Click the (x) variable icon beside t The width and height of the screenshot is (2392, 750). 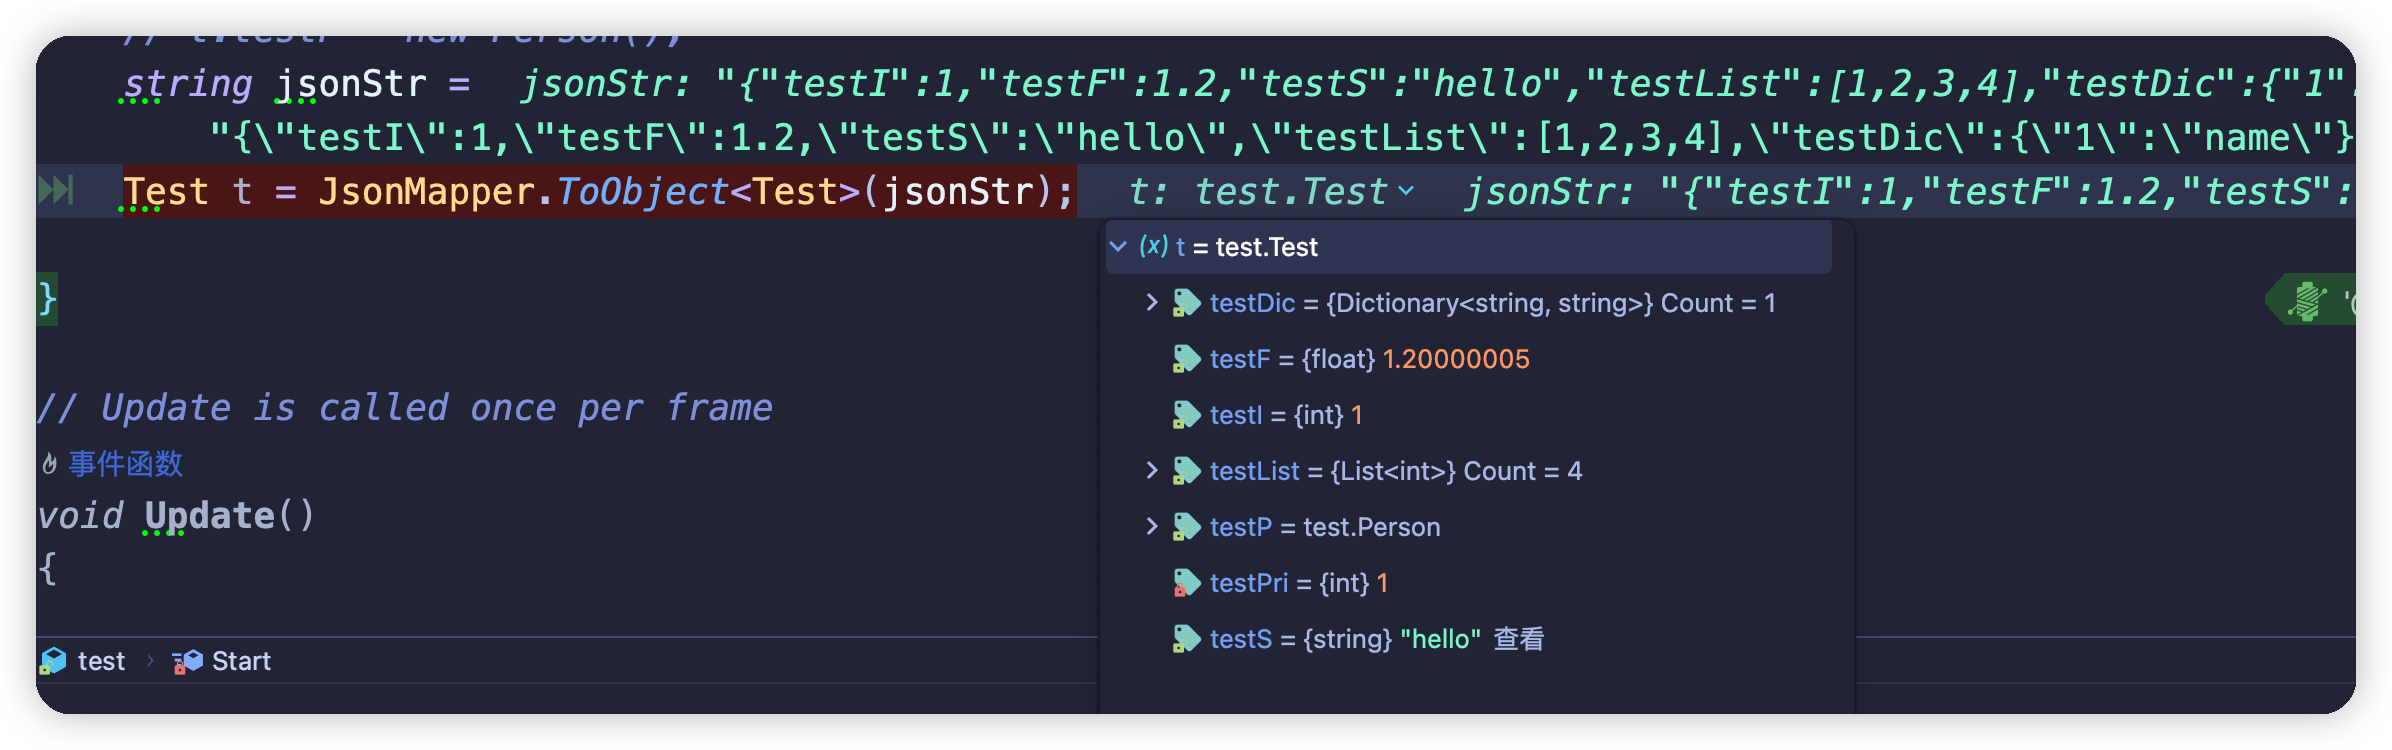pos(1153,246)
